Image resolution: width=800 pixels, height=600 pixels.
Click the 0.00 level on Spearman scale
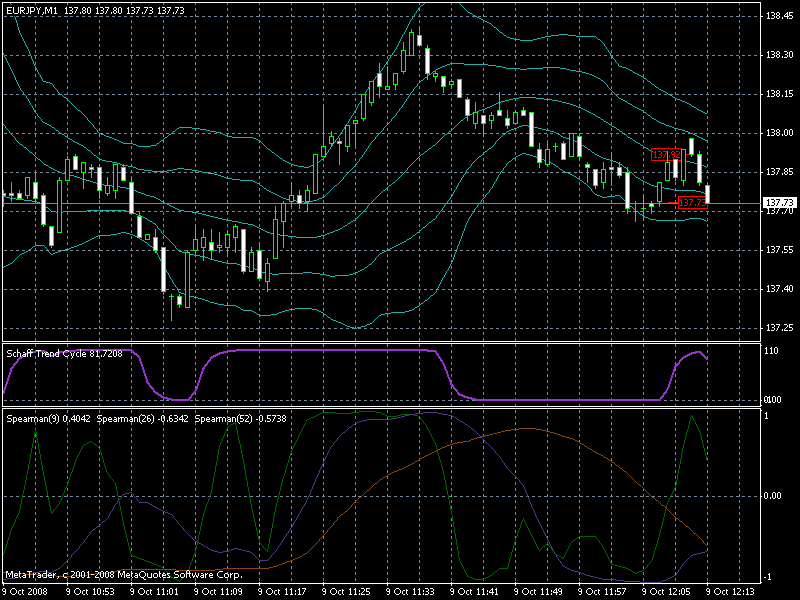773,496
